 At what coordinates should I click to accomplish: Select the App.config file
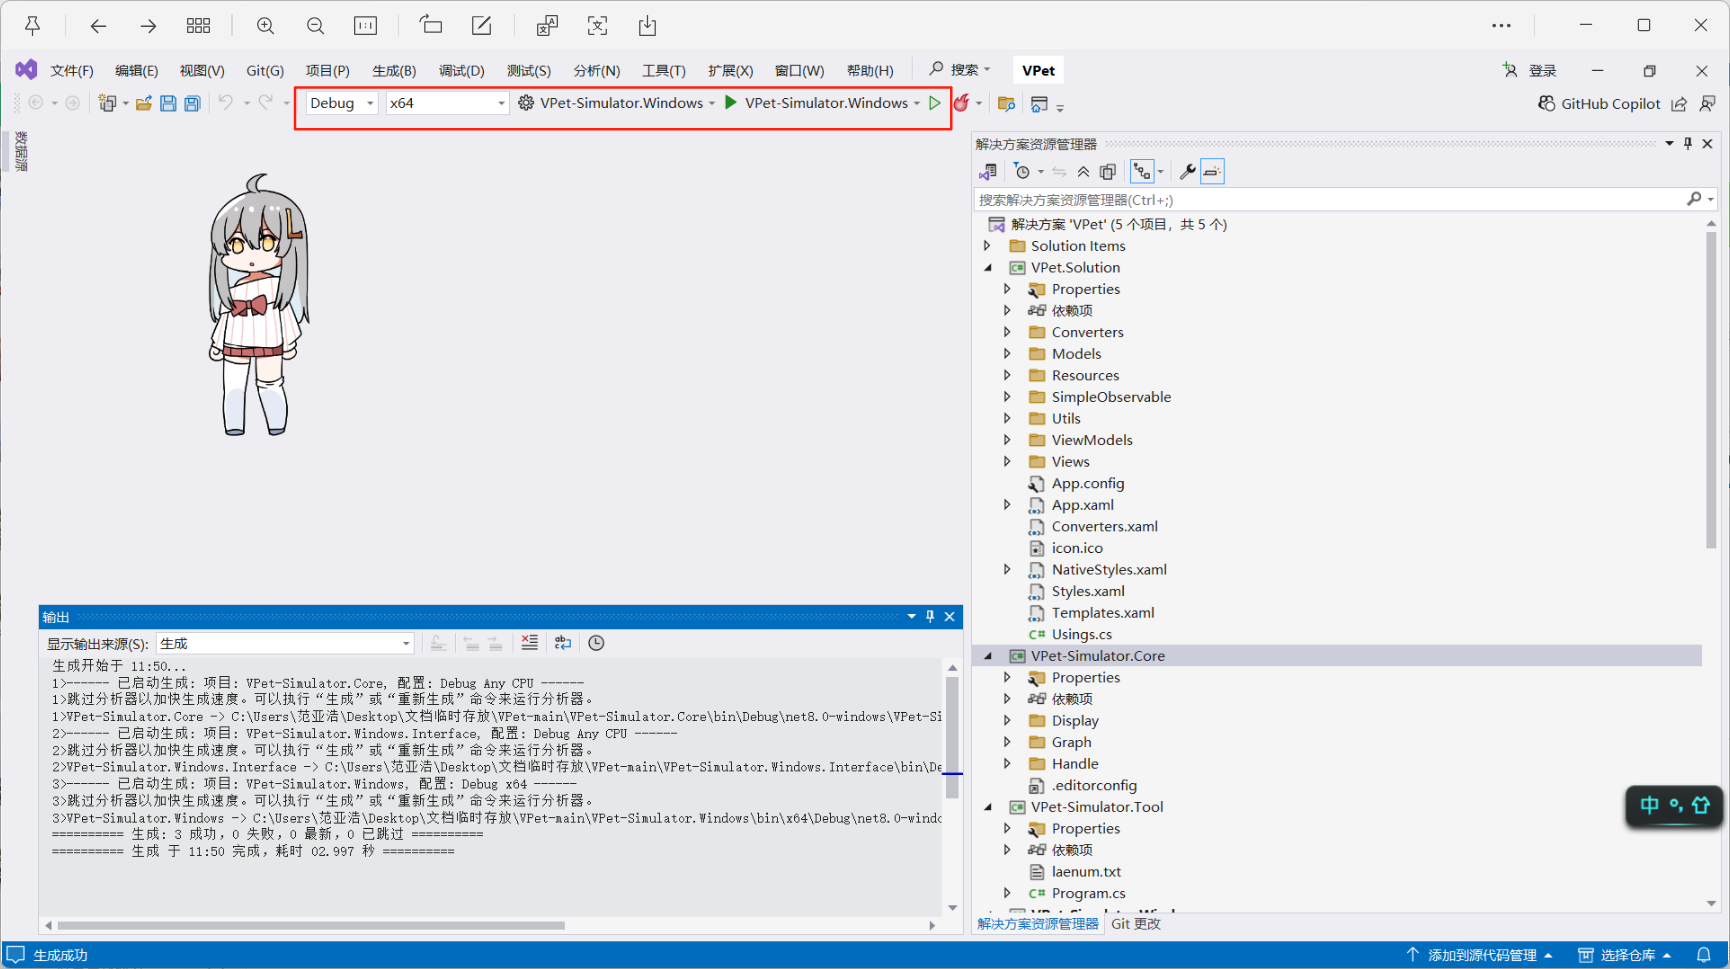coord(1088,484)
